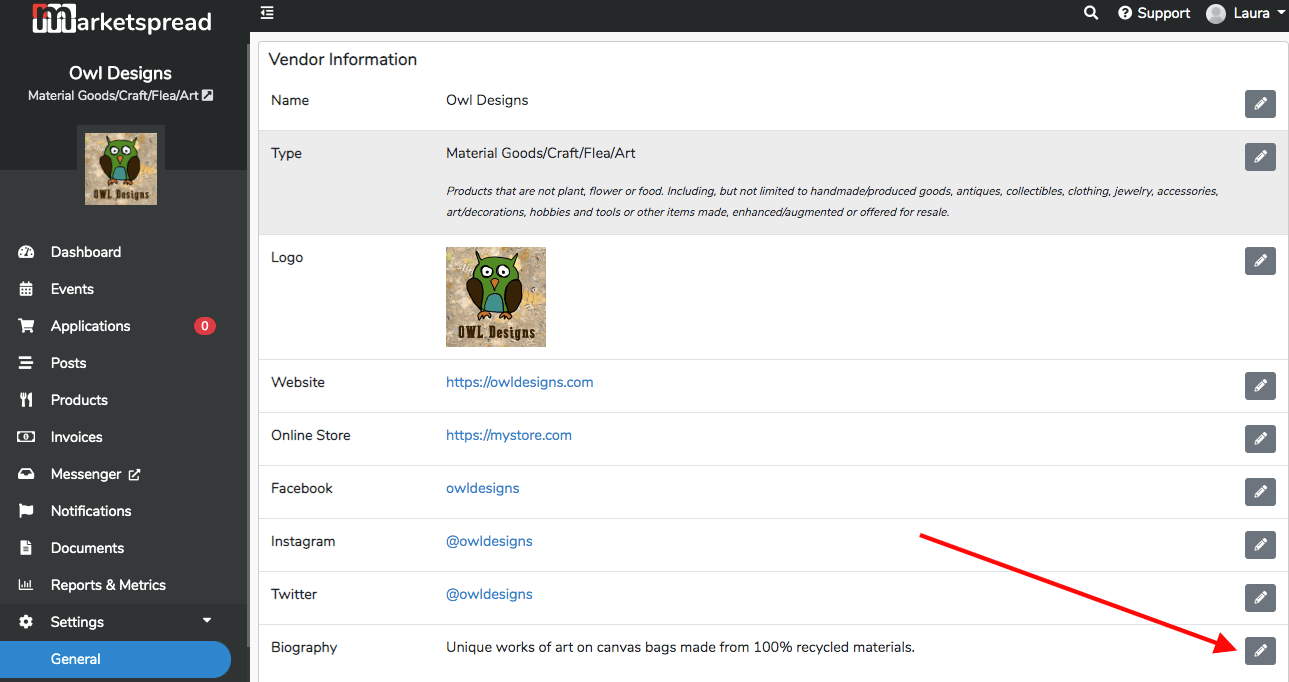This screenshot has width=1289, height=682.
Task: Edit Biography using the pencil button
Action: pyautogui.click(x=1260, y=651)
